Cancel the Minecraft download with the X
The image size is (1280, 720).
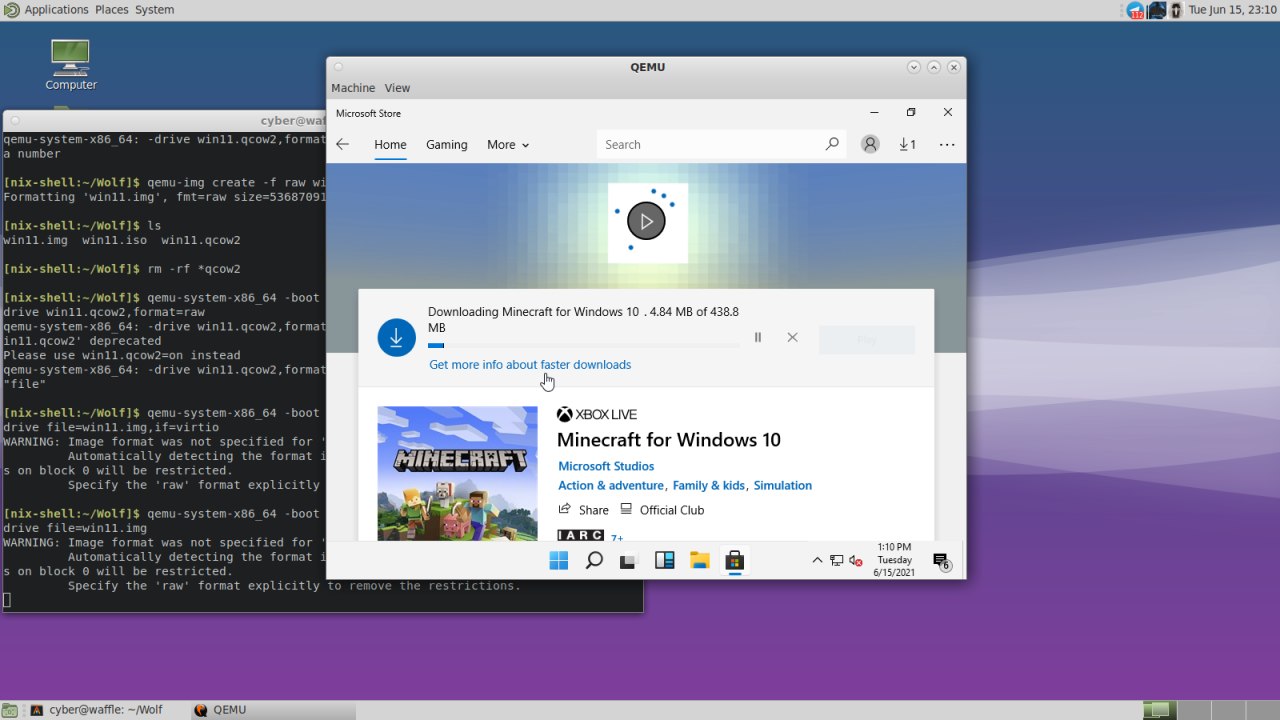point(792,337)
